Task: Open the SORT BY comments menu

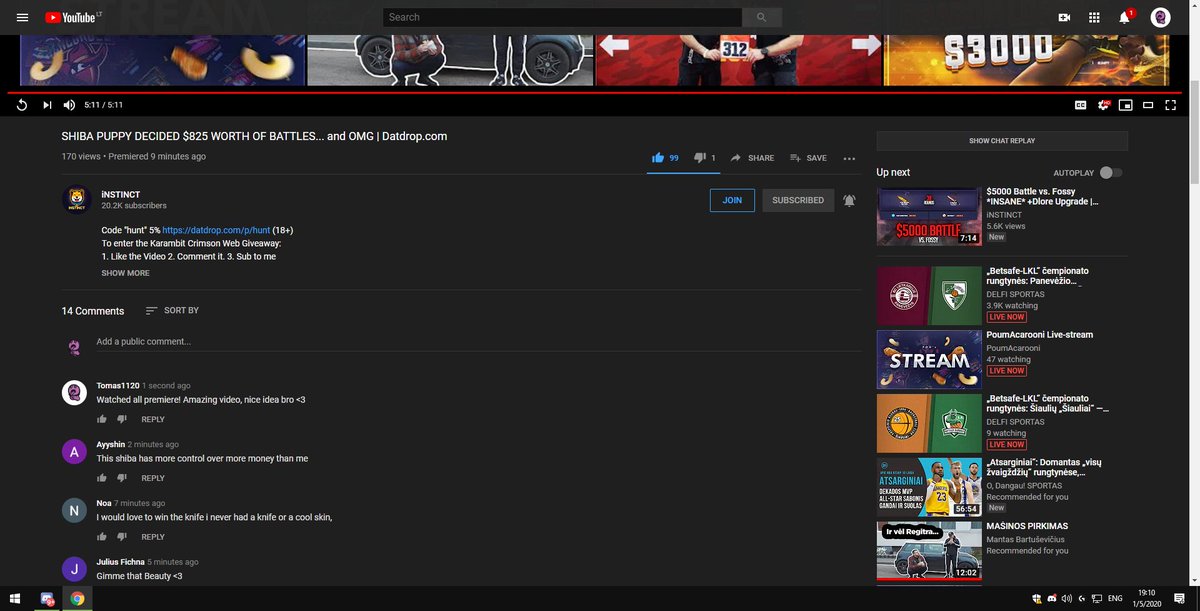Action: [172, 311]
